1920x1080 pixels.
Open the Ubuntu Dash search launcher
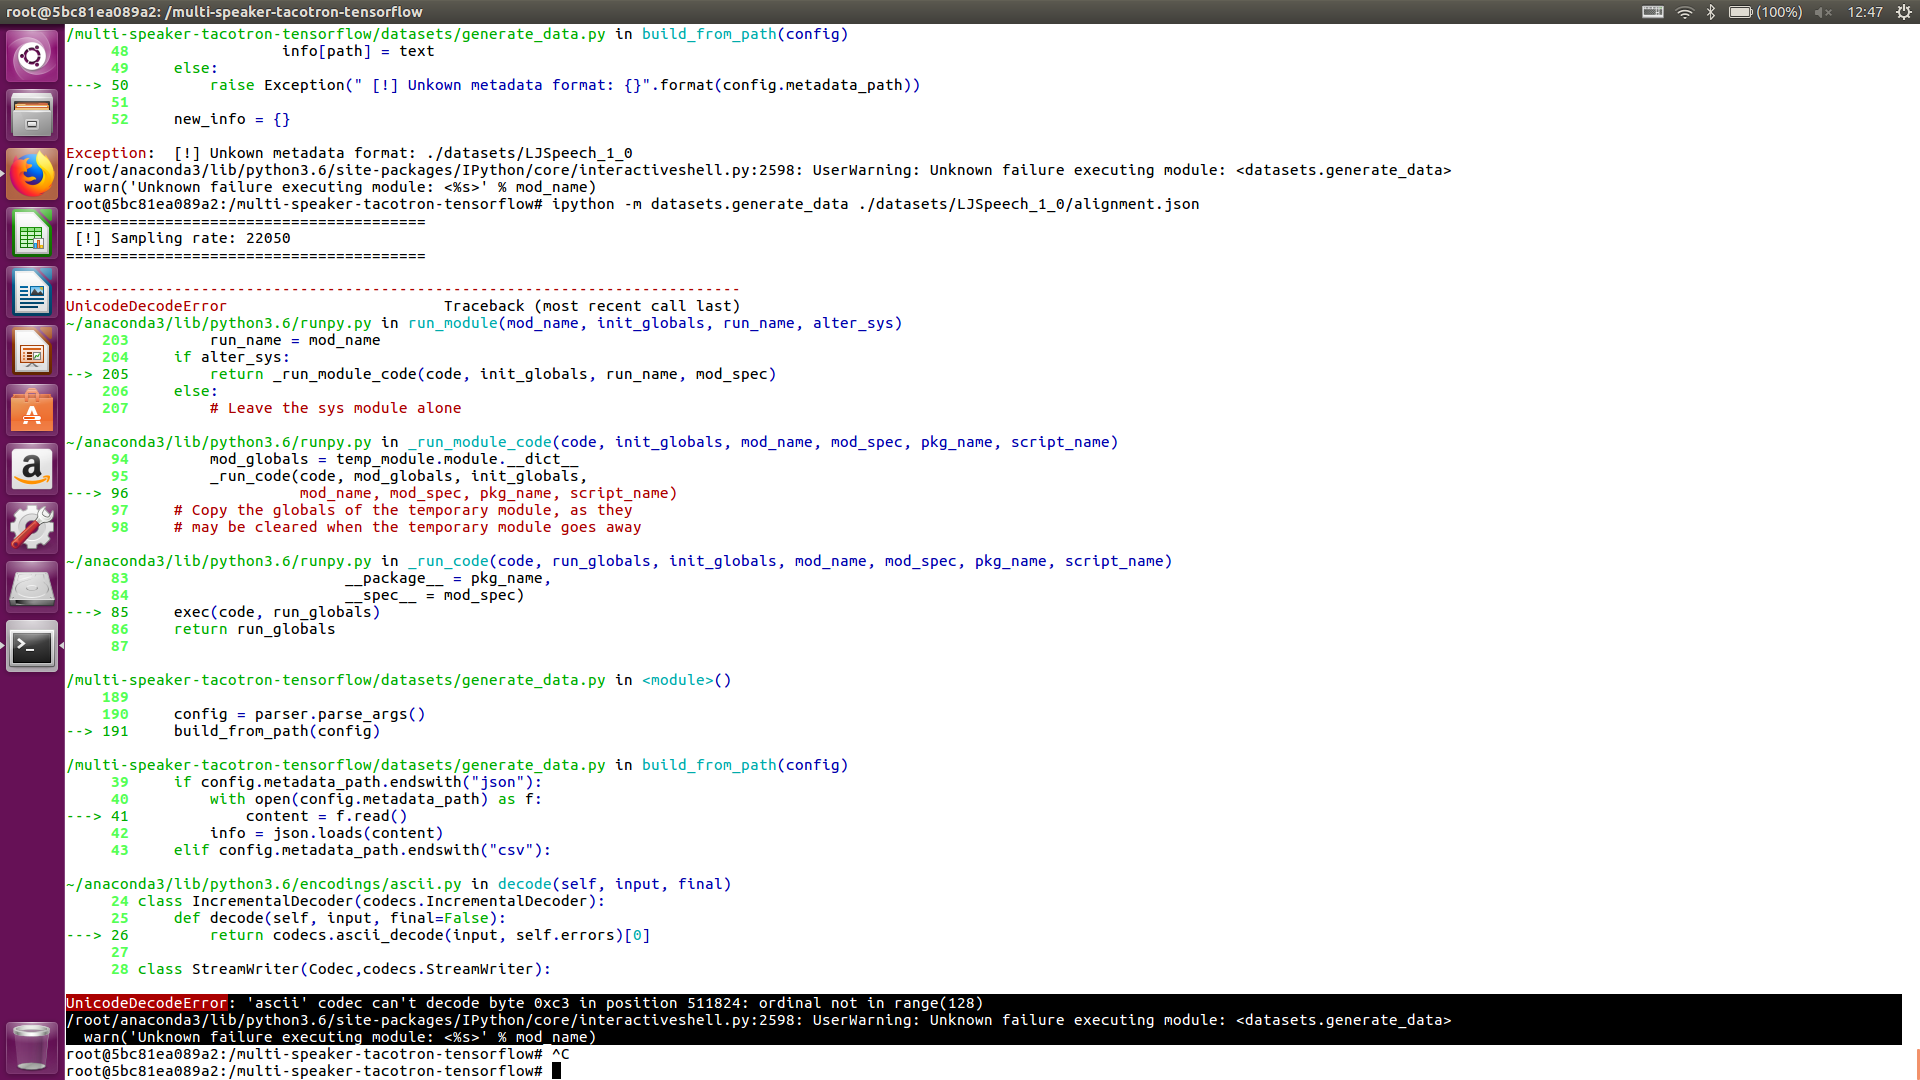click(32, 56)
